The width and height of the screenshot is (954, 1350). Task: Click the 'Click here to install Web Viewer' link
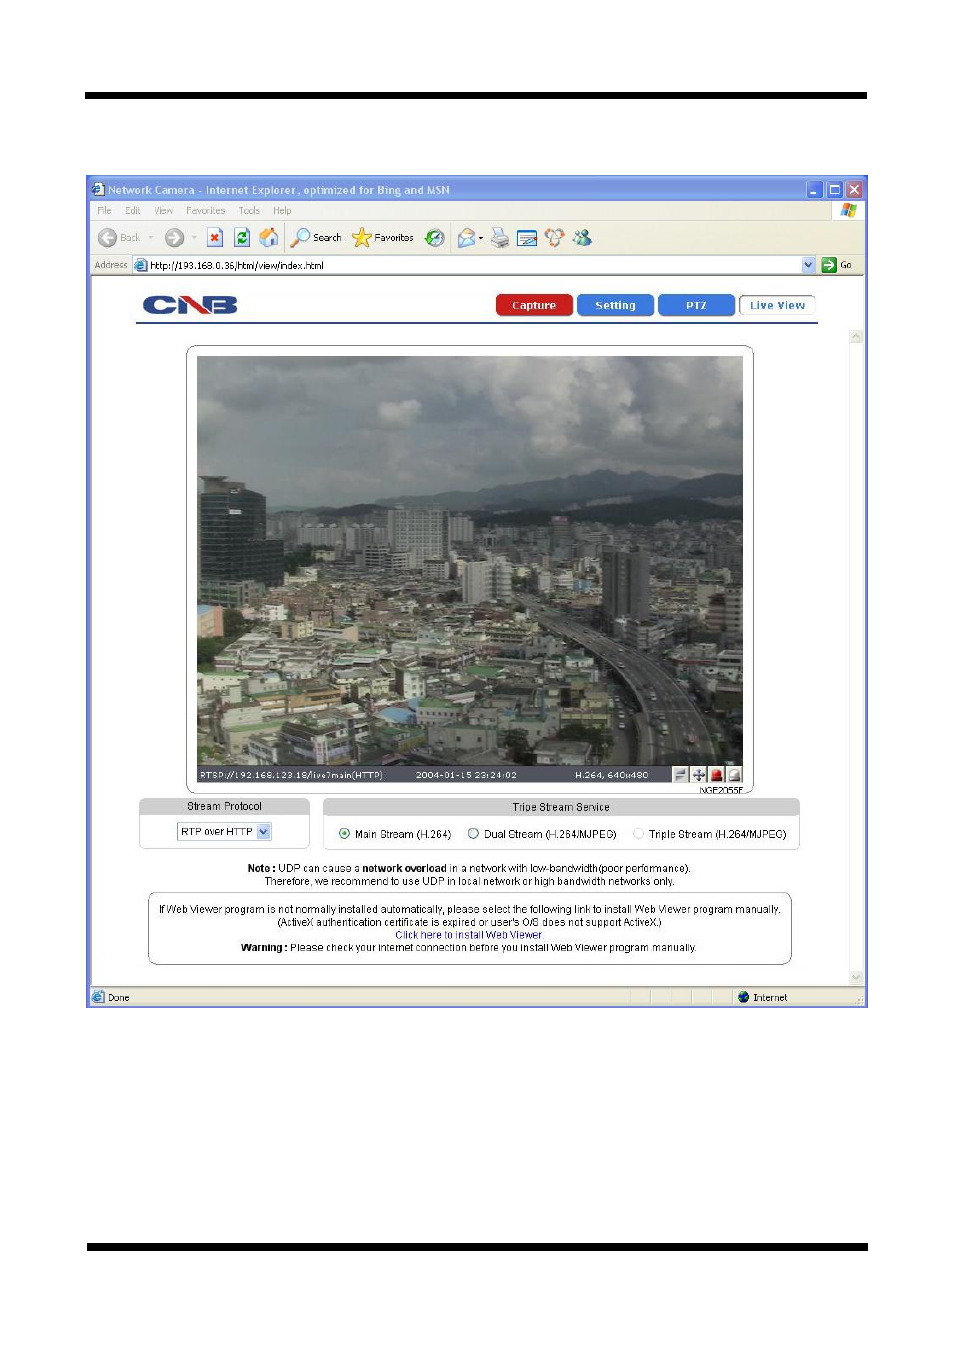click(468, 935)
